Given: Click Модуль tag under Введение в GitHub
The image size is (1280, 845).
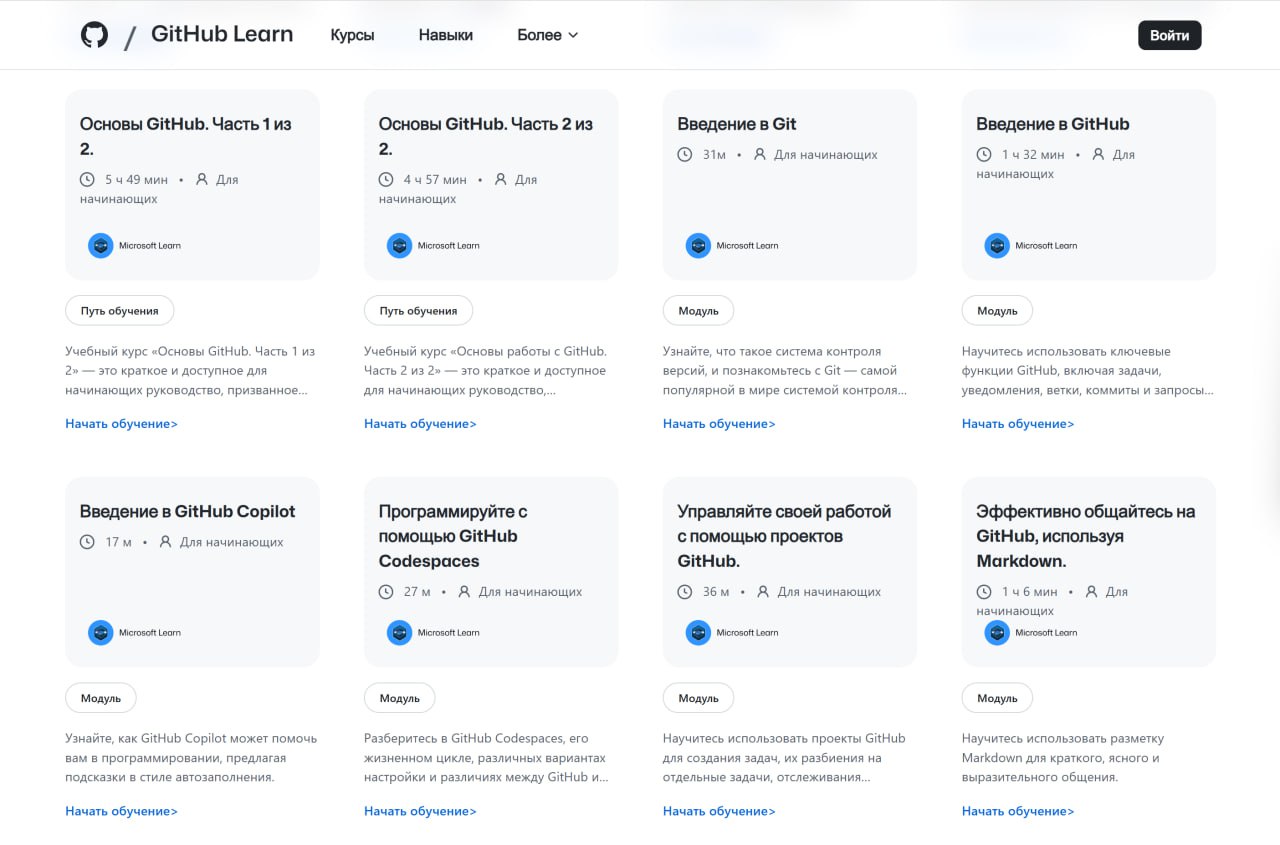Looking at the screenshot, I should (997, 311).
